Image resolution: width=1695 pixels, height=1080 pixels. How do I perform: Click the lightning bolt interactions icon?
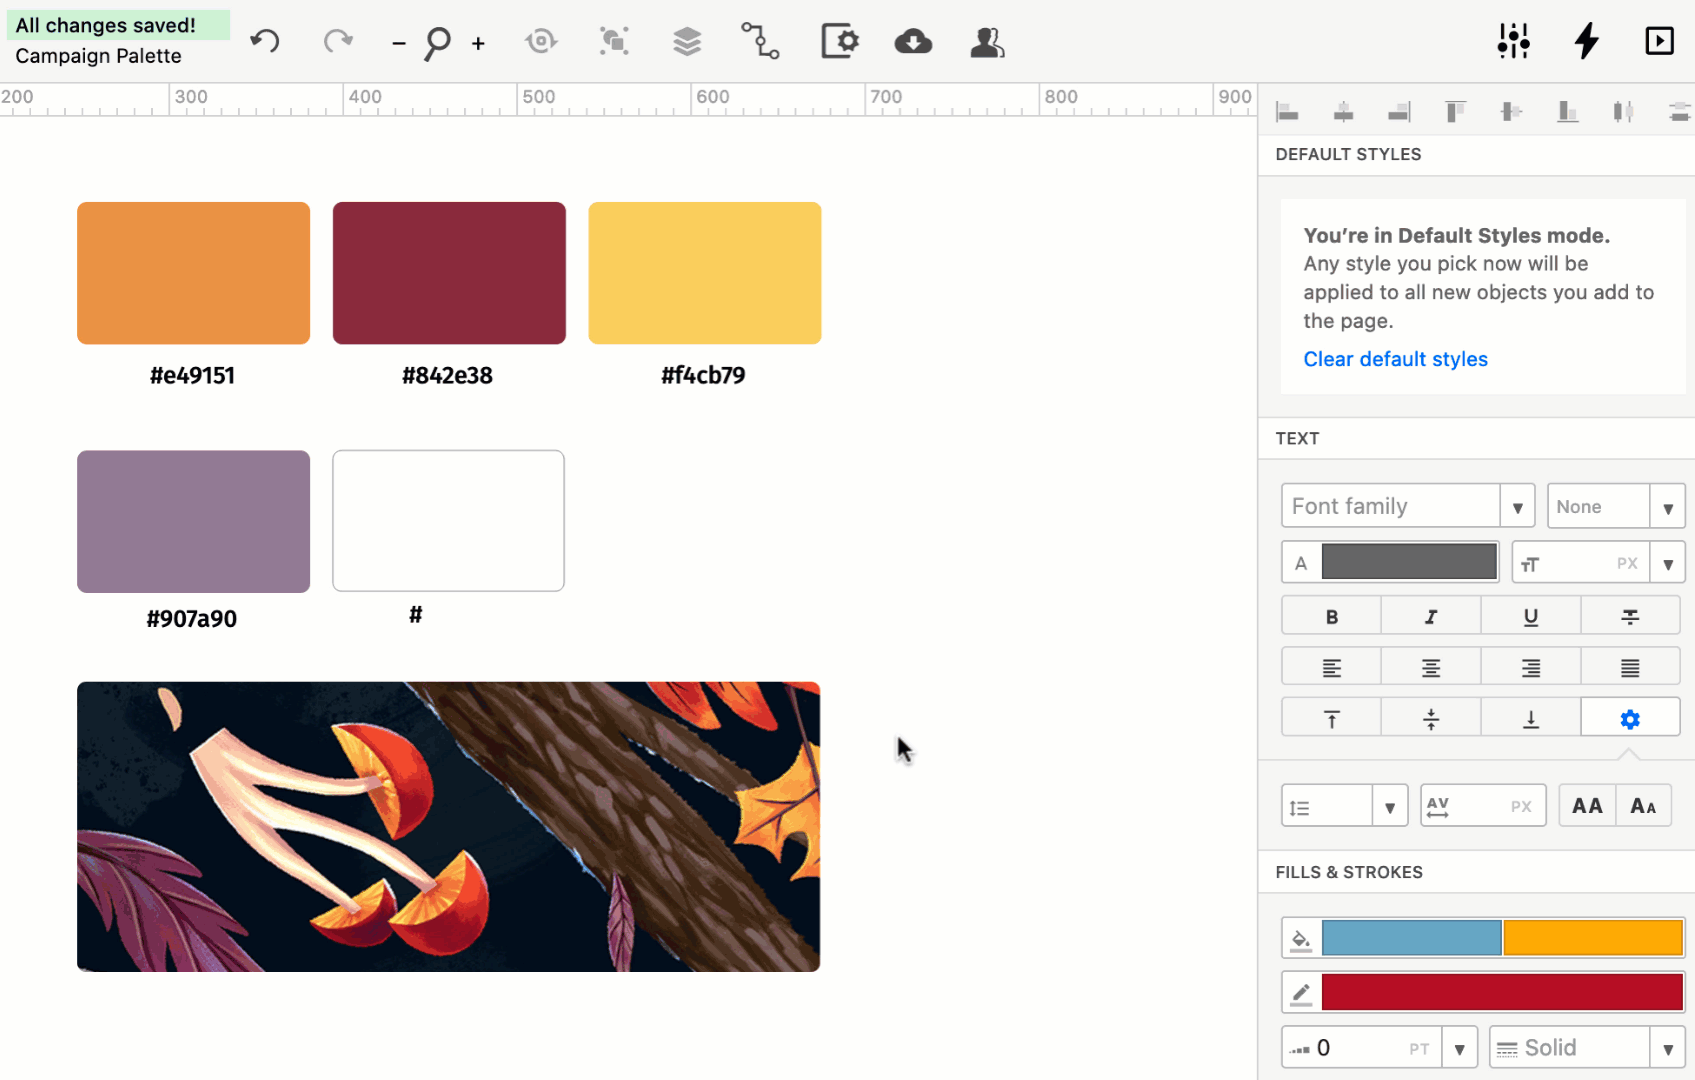(x=1586, y=42)
